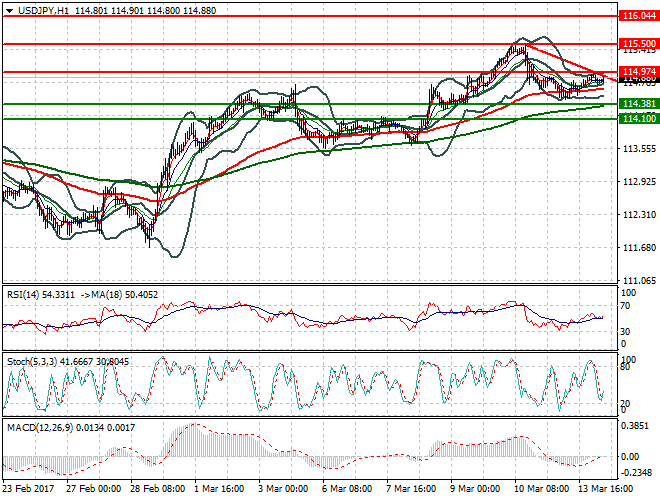The width and height of the screenshot is (660, 500).
Task: Click the 9 Mar 00:00 time label
Action: pyautogui.click(x=475, y=489)
